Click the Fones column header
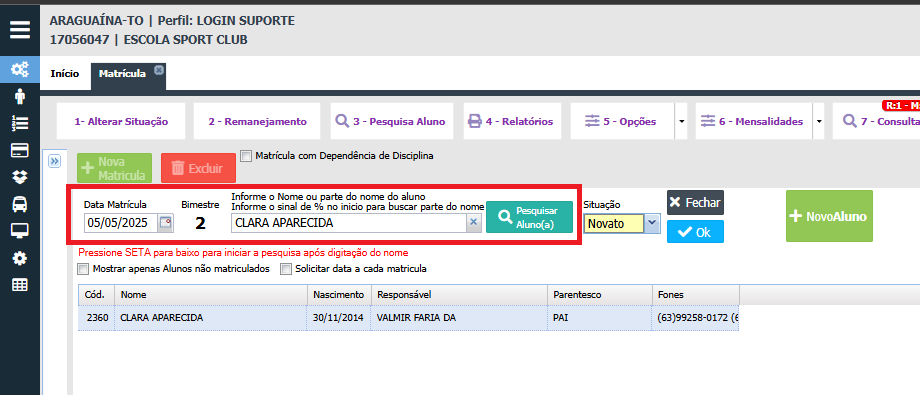This screenshot has height=395, width=920. 695,295
